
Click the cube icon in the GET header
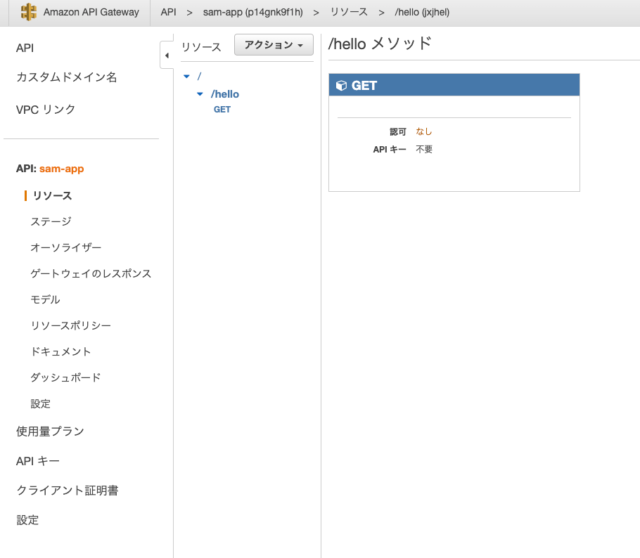(x=341, y=85)
